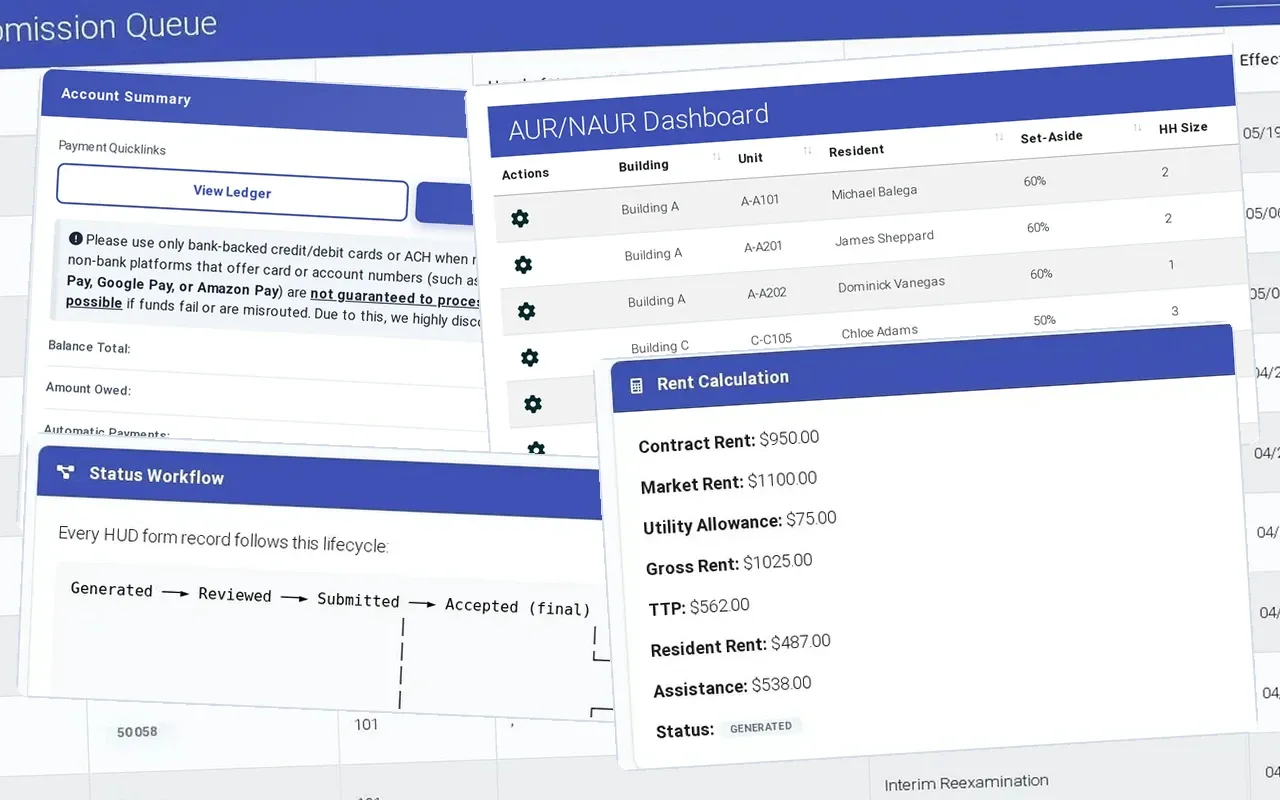Sort dashboard by Building column arrows
This screenshot has width=1280, height=800.
point(716,158)
